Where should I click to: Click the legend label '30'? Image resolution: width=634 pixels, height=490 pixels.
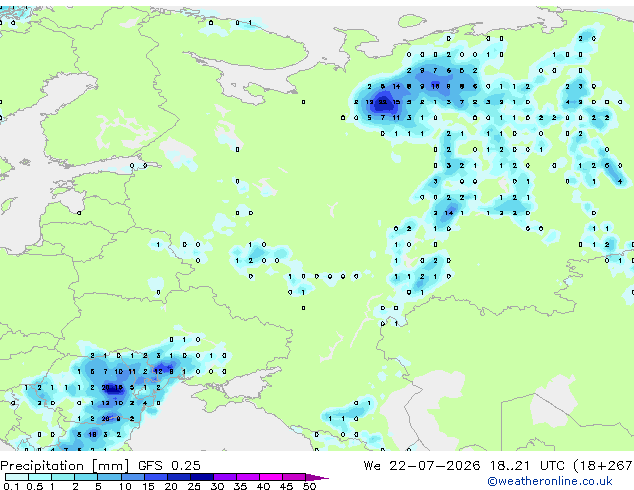(217, 486)
